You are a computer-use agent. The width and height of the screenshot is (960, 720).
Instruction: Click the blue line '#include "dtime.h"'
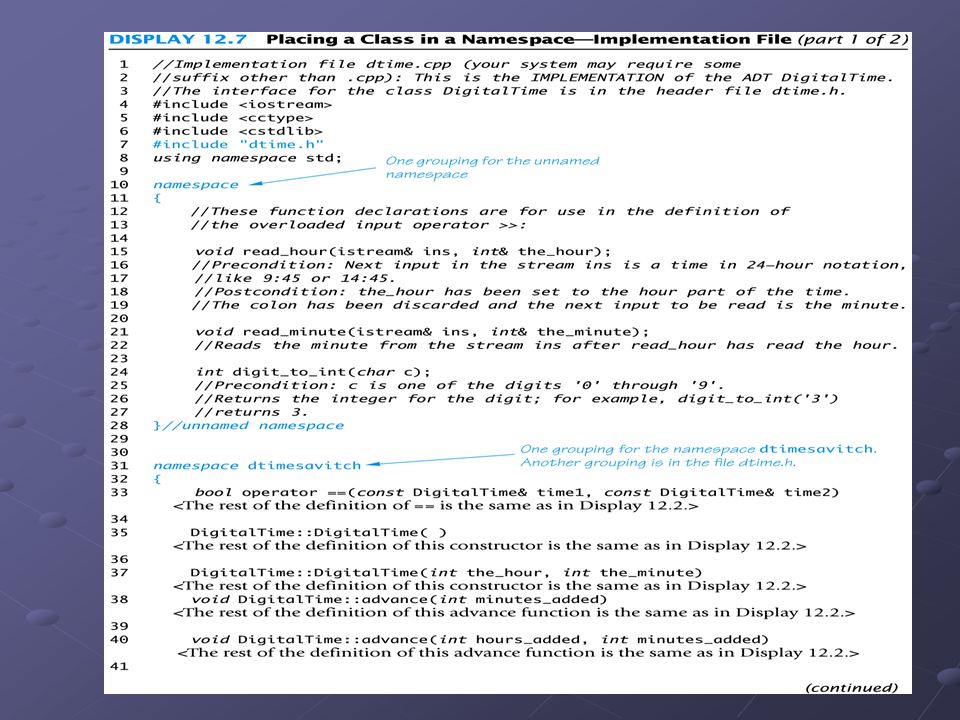coord(238,144)
